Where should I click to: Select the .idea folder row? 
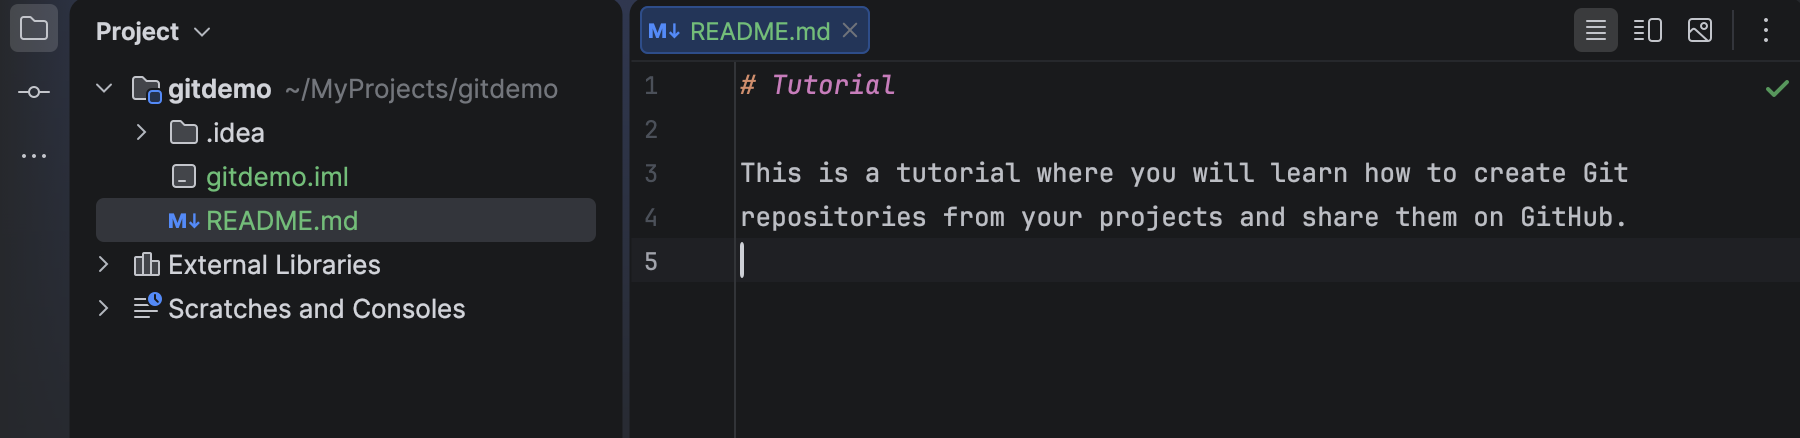(346, 132)
